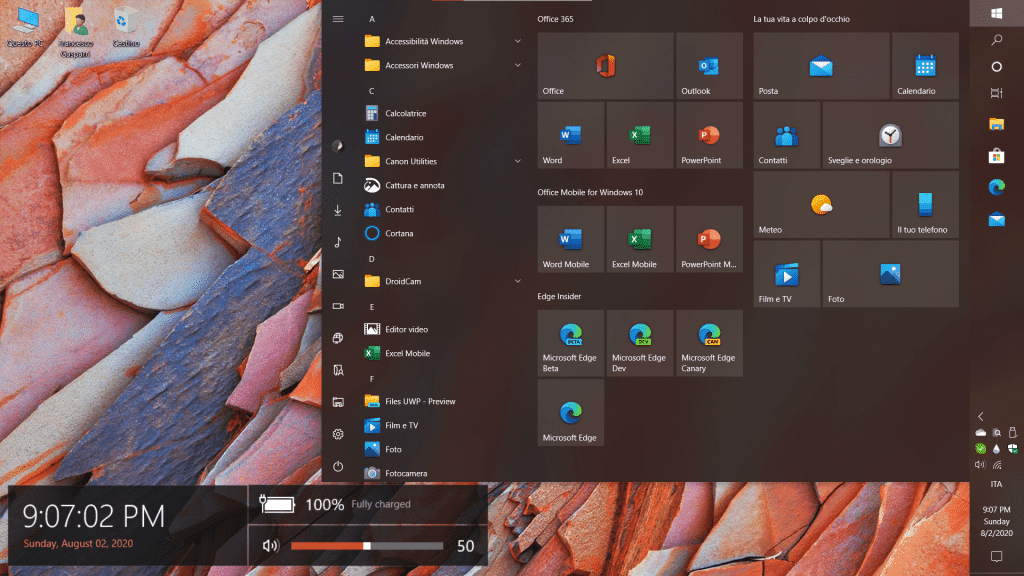Launch Il tuo telefono tile
1024x576 pixels.
925,205
